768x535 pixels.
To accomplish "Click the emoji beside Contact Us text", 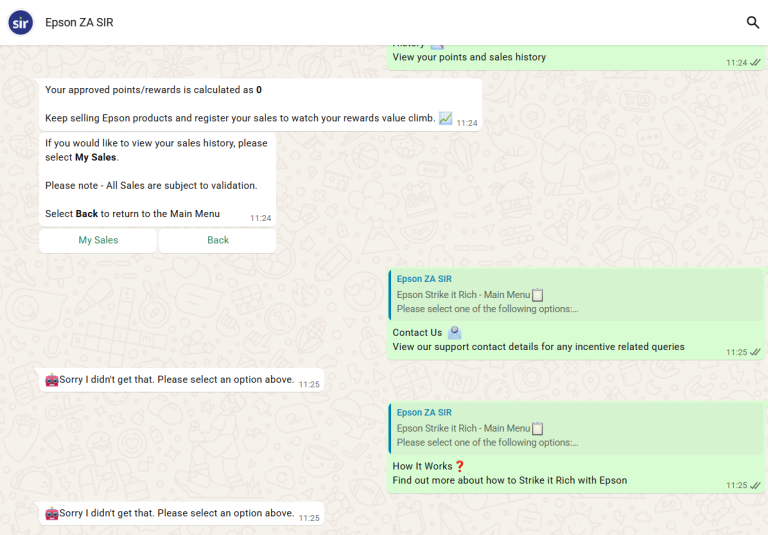I will pyautogui.click(x=455, y=333).
